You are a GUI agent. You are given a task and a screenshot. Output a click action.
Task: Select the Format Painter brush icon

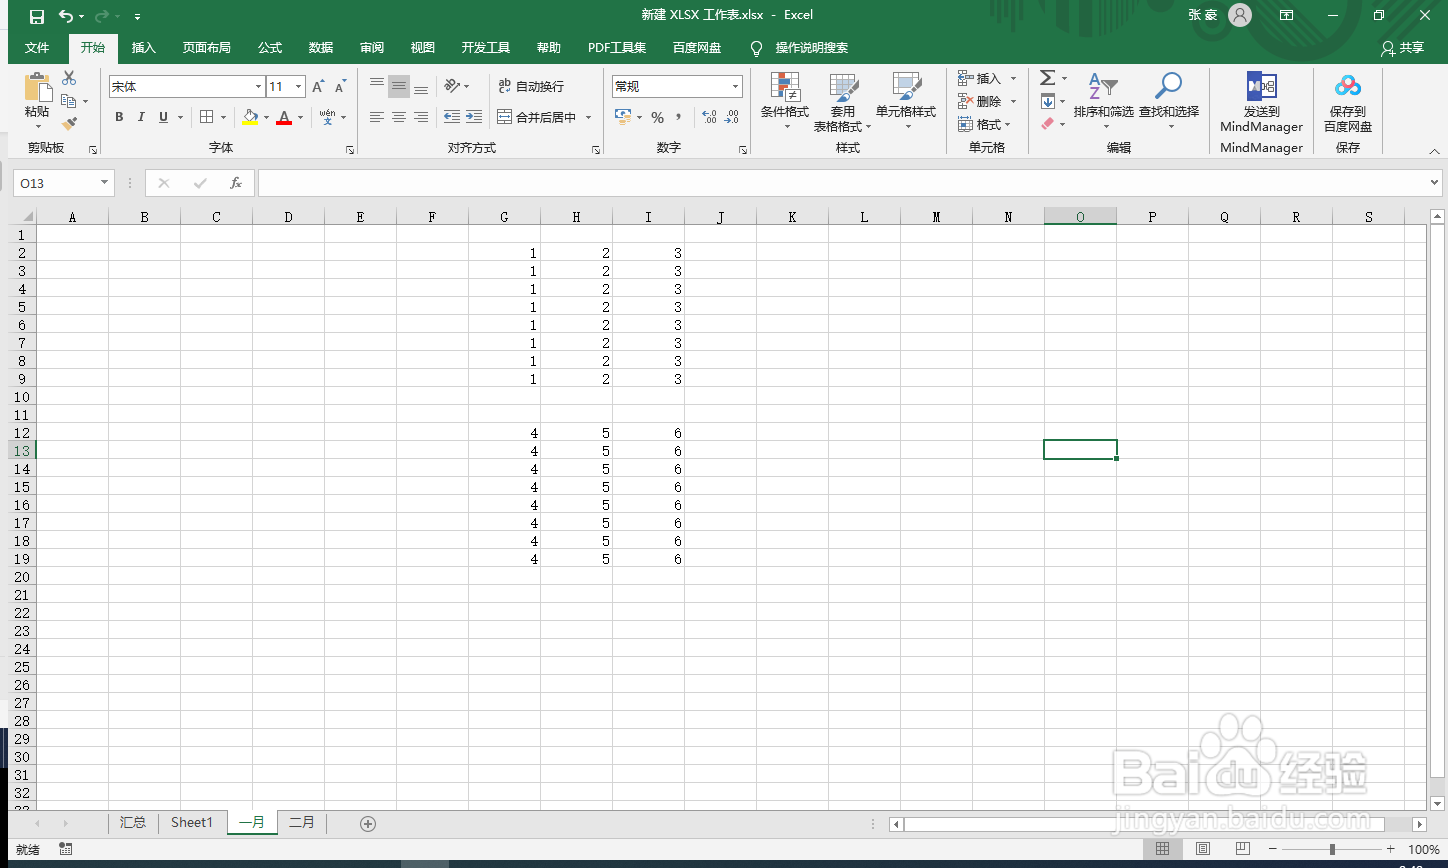(x=69, y=124)
